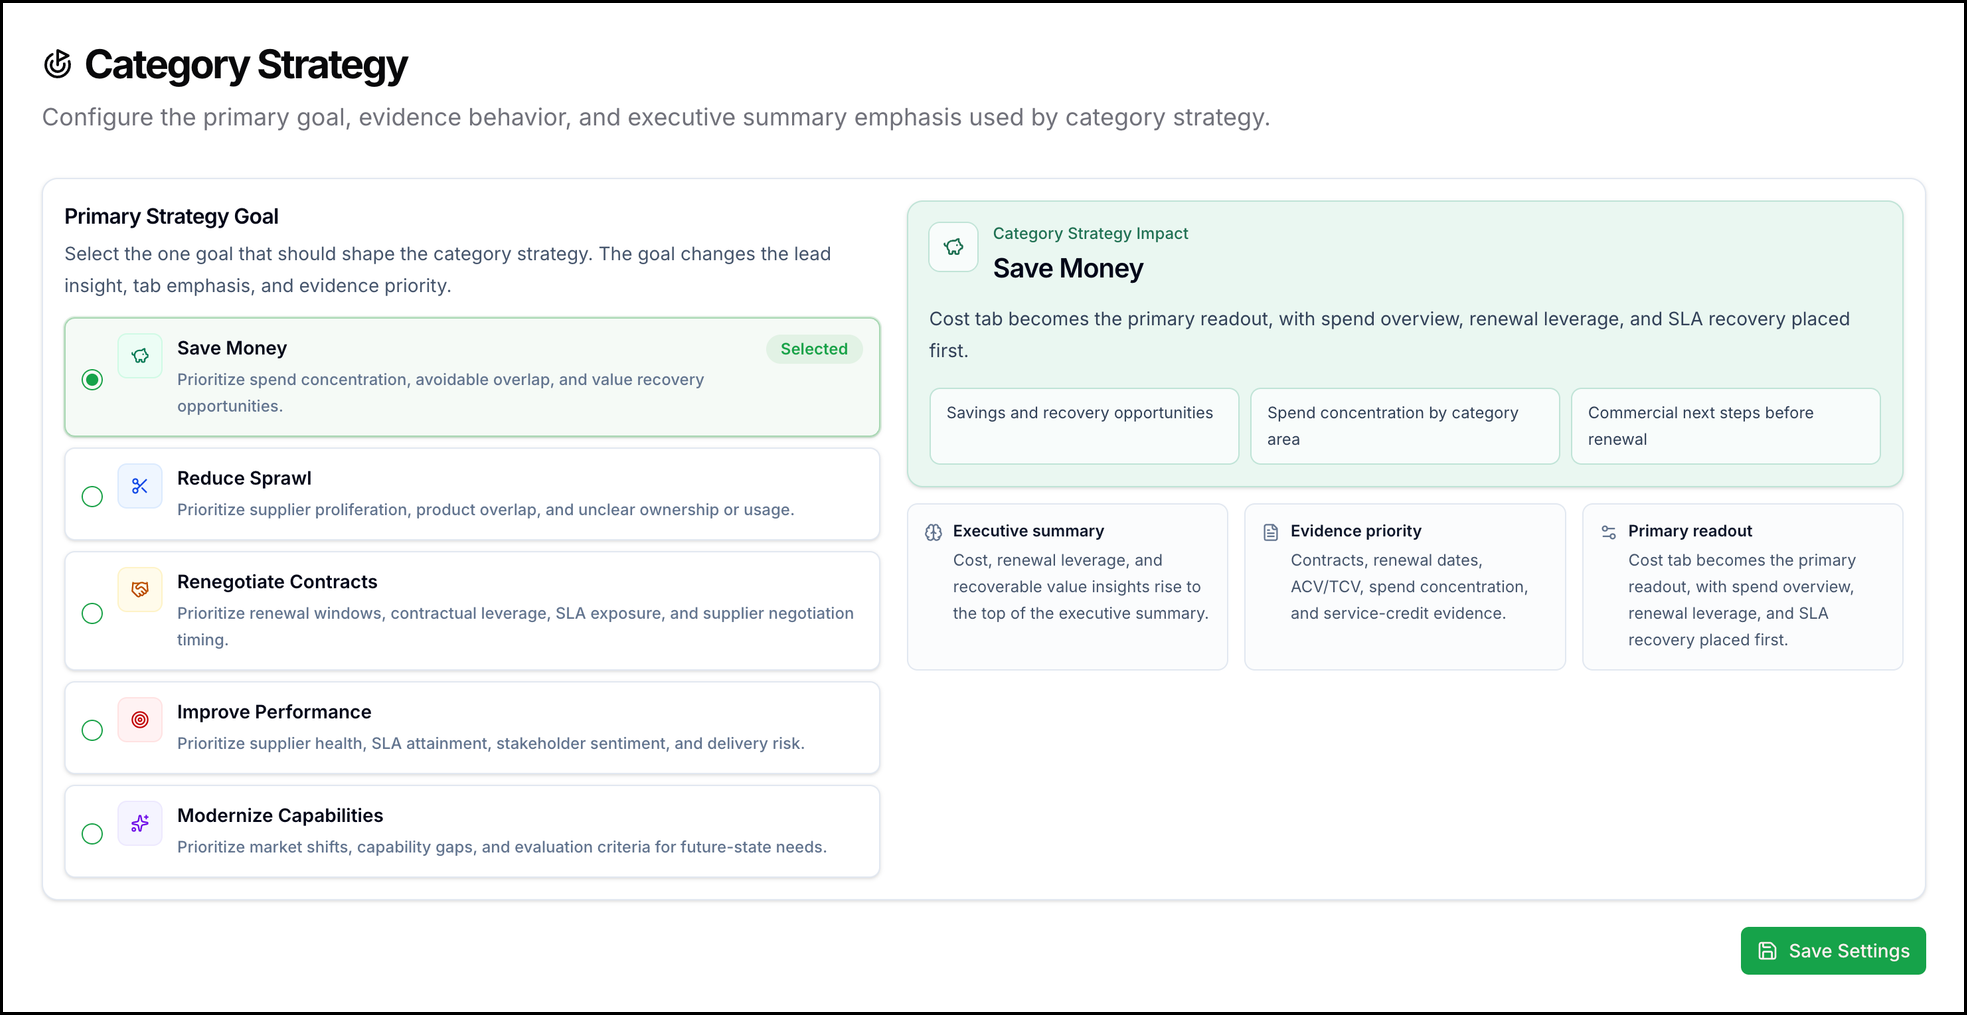
Task: Click the Save Settings button
Action: tap(1833, 951)
